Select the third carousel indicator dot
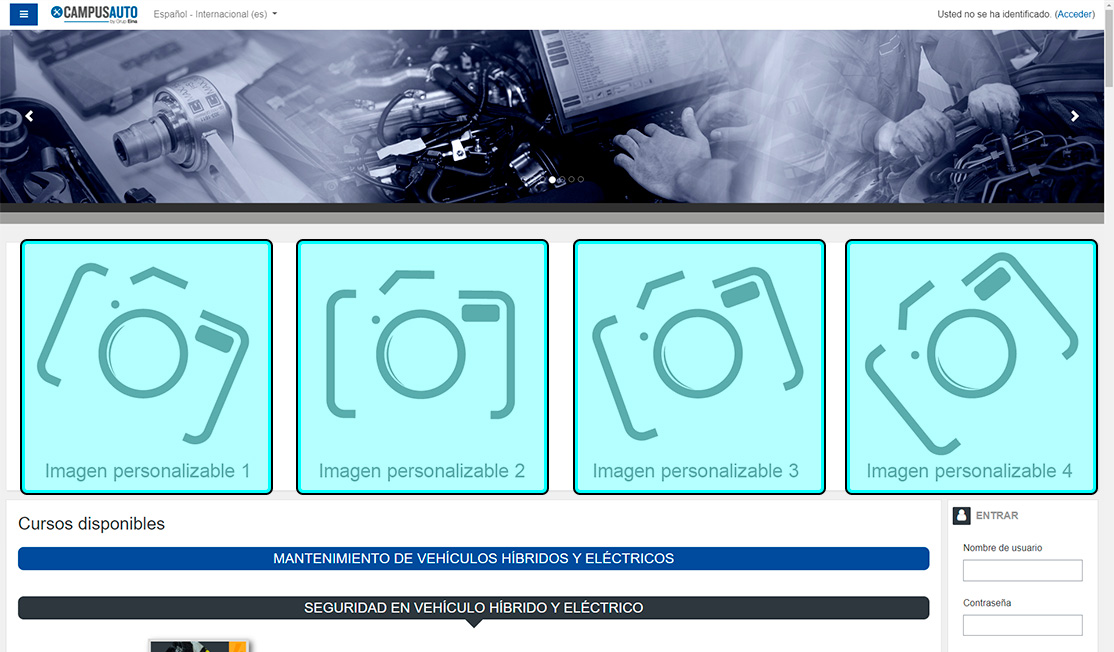The height and width of the screenshot is (652, 1114). 571,180
